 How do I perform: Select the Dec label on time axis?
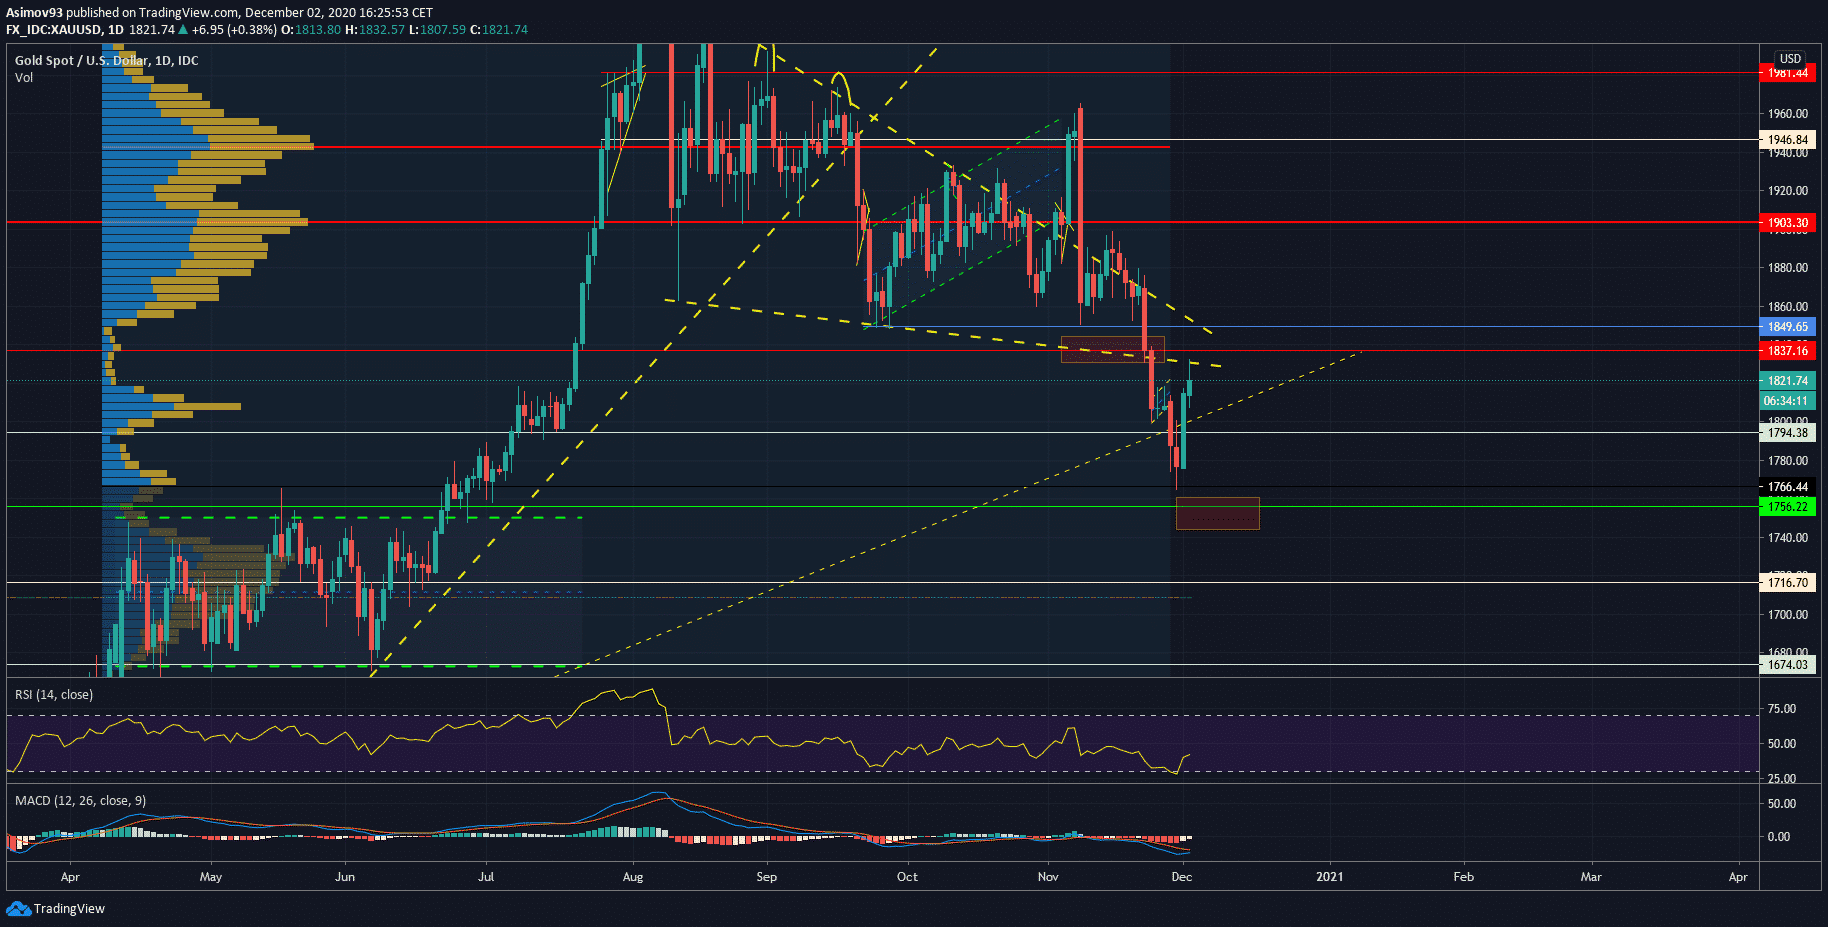1181,877
